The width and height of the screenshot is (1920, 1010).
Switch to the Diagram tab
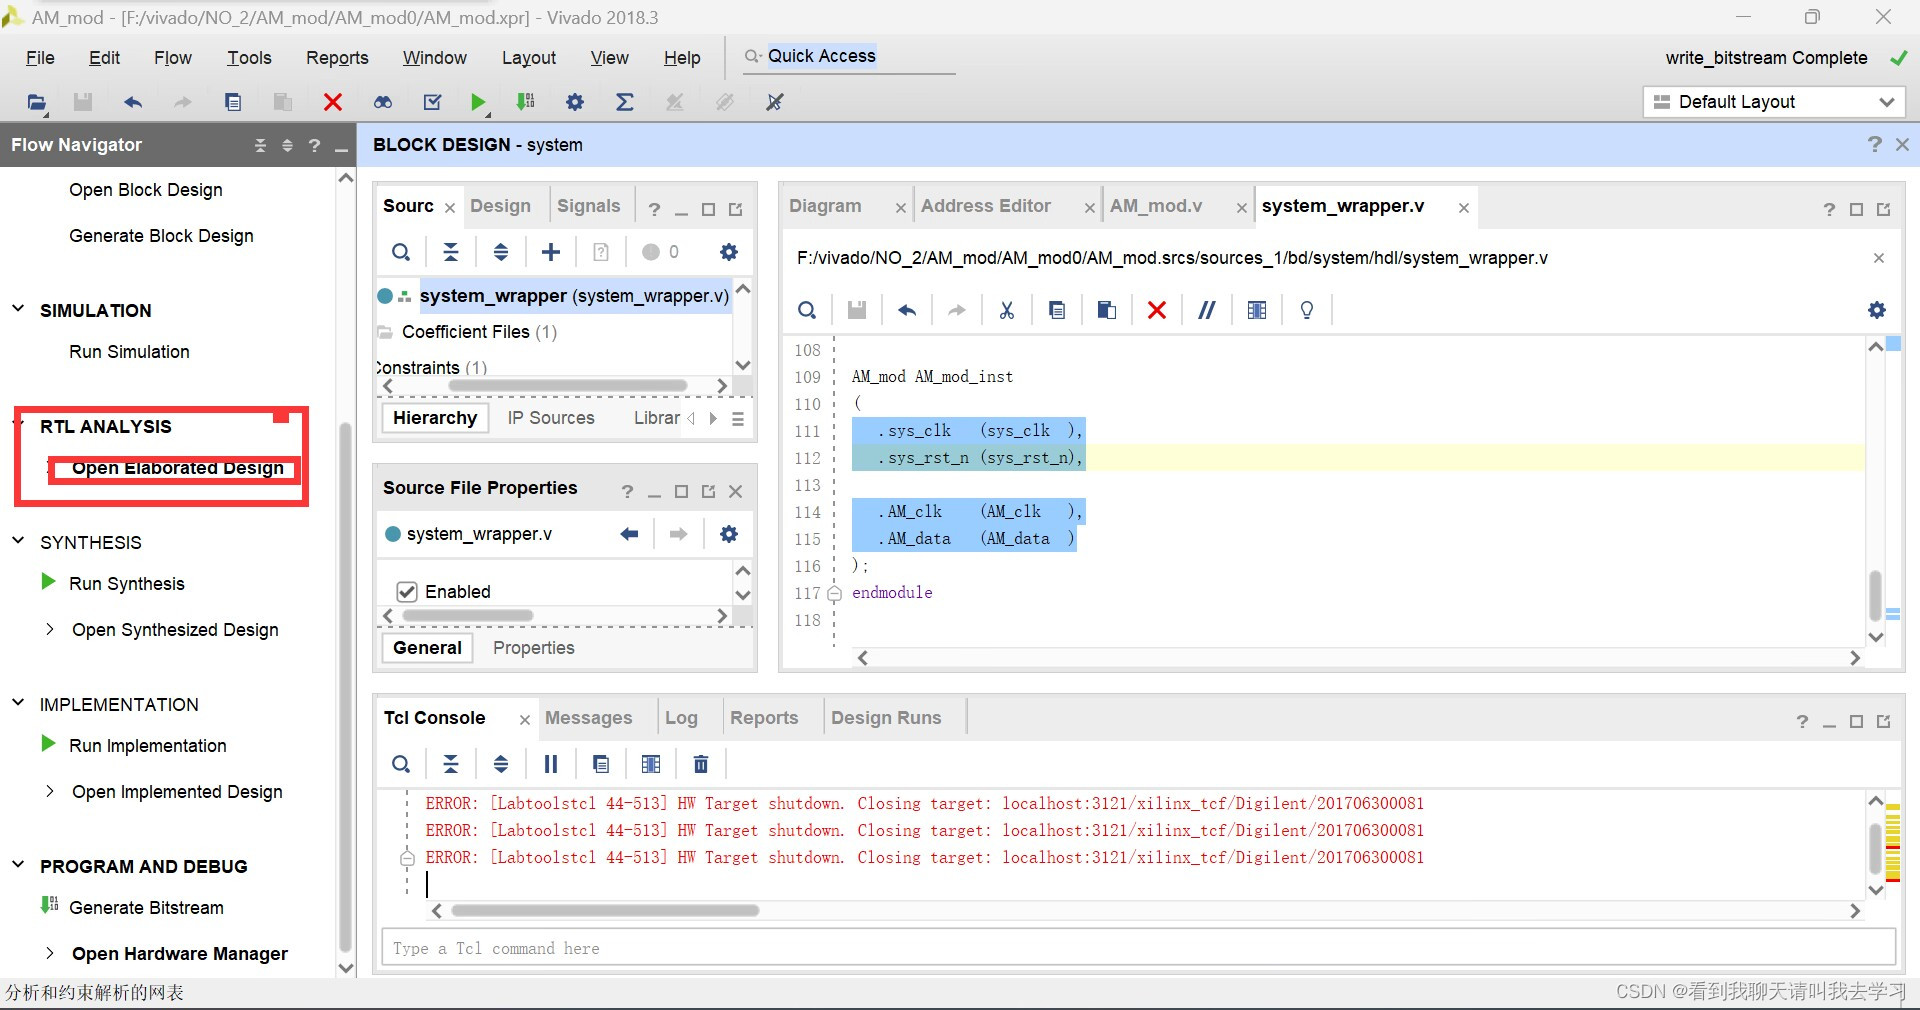825,206
